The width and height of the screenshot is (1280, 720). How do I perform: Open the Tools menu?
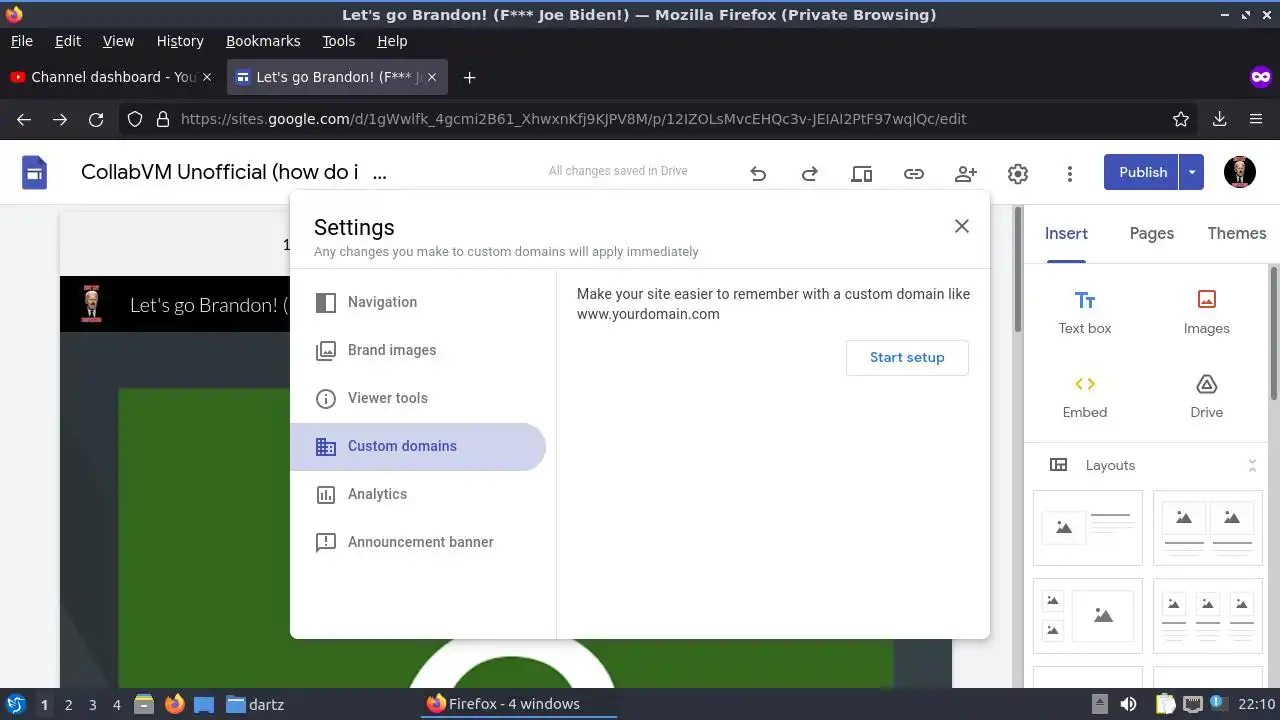pos(339,41)
